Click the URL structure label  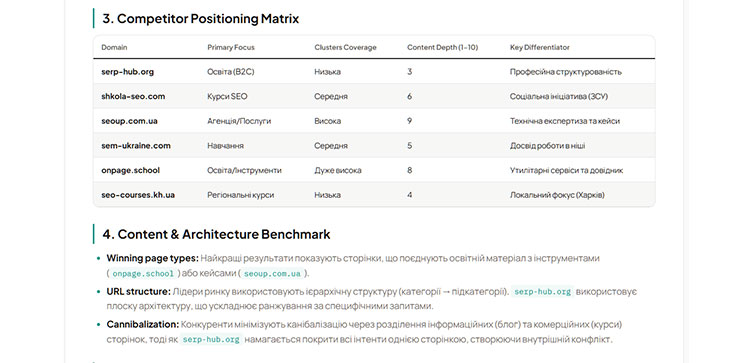pos(139,292)
